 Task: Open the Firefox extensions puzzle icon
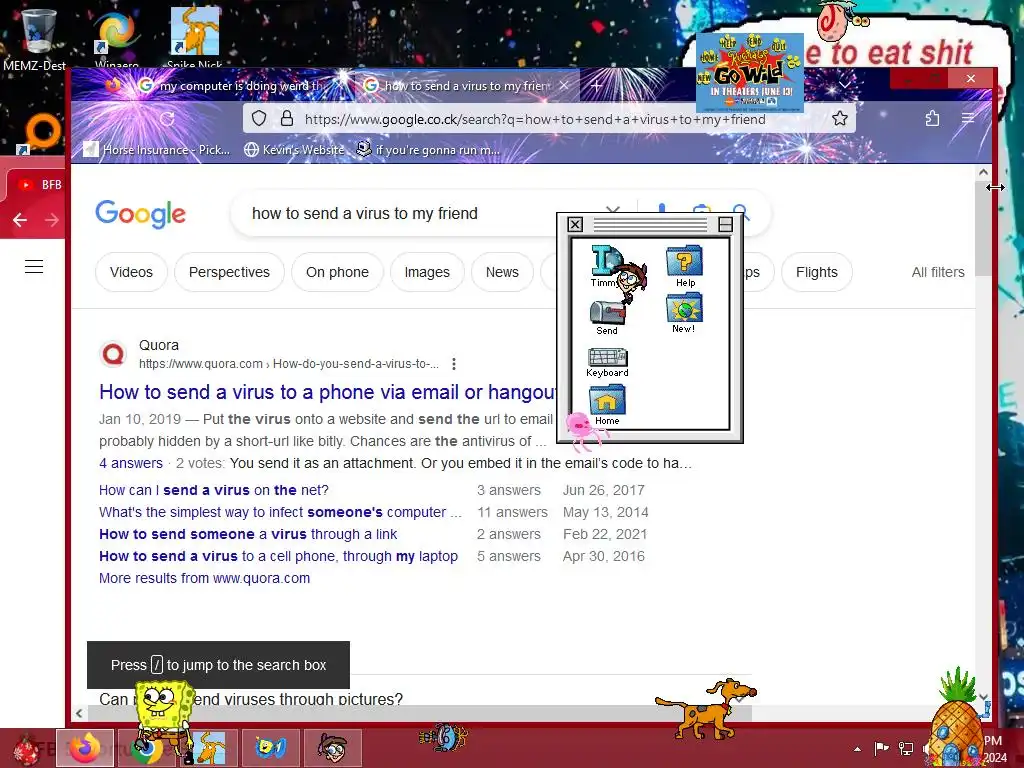click(933, 118)
